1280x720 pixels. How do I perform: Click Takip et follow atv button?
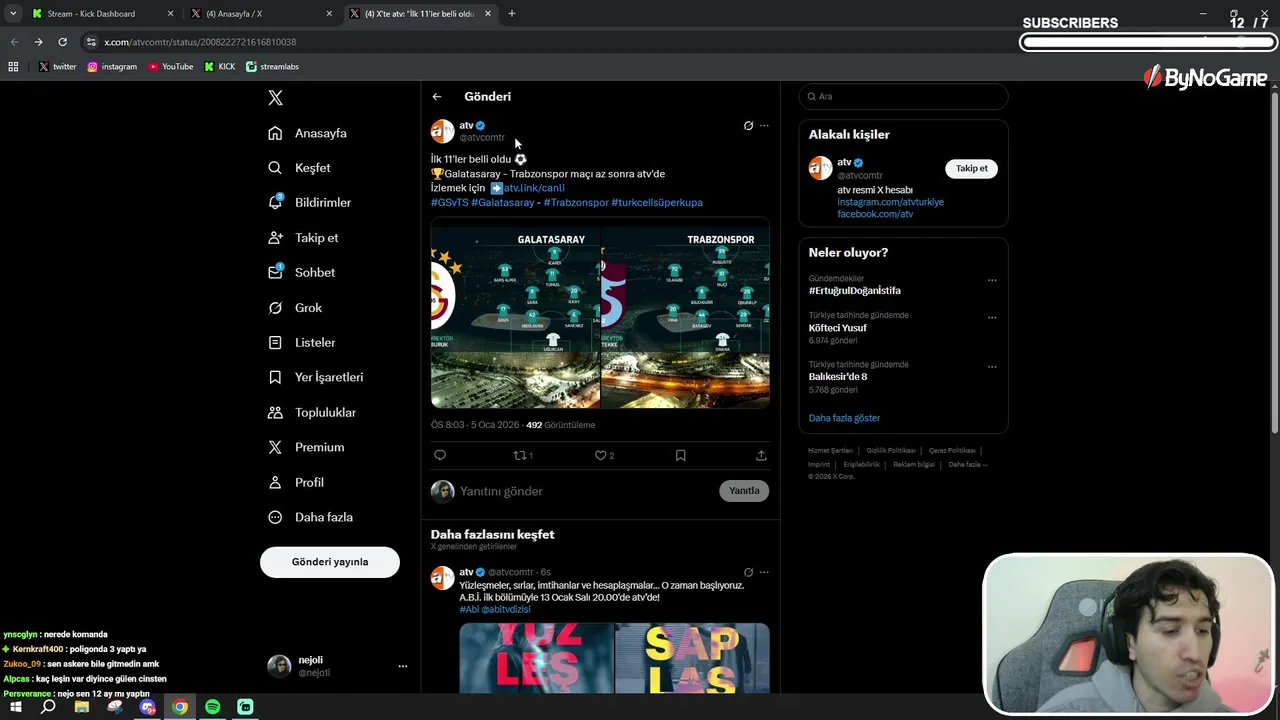(971, 169)
